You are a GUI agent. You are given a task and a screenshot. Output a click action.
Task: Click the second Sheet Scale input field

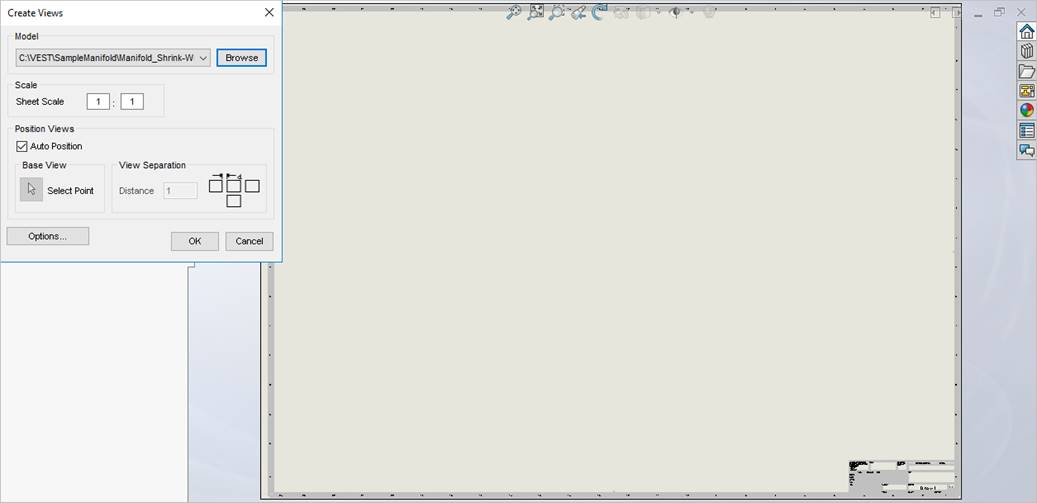coord(132,101)
